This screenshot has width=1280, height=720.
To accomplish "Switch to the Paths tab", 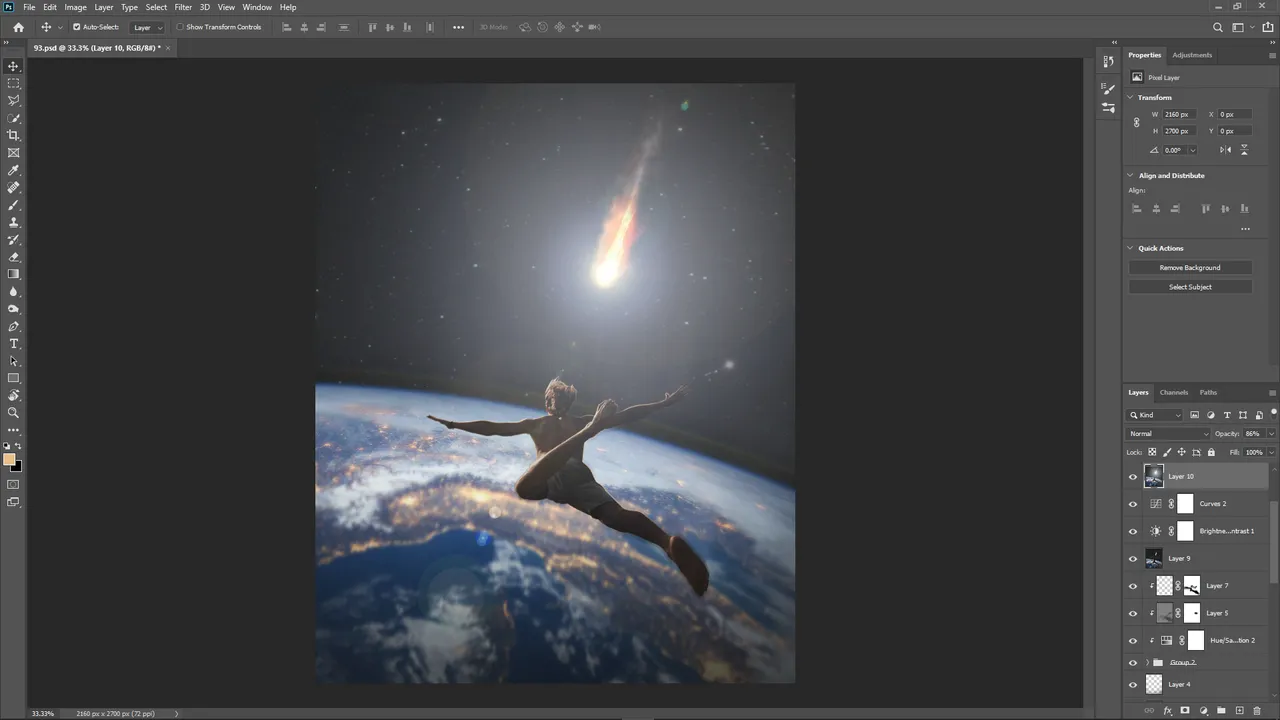I will (1208, 392).
